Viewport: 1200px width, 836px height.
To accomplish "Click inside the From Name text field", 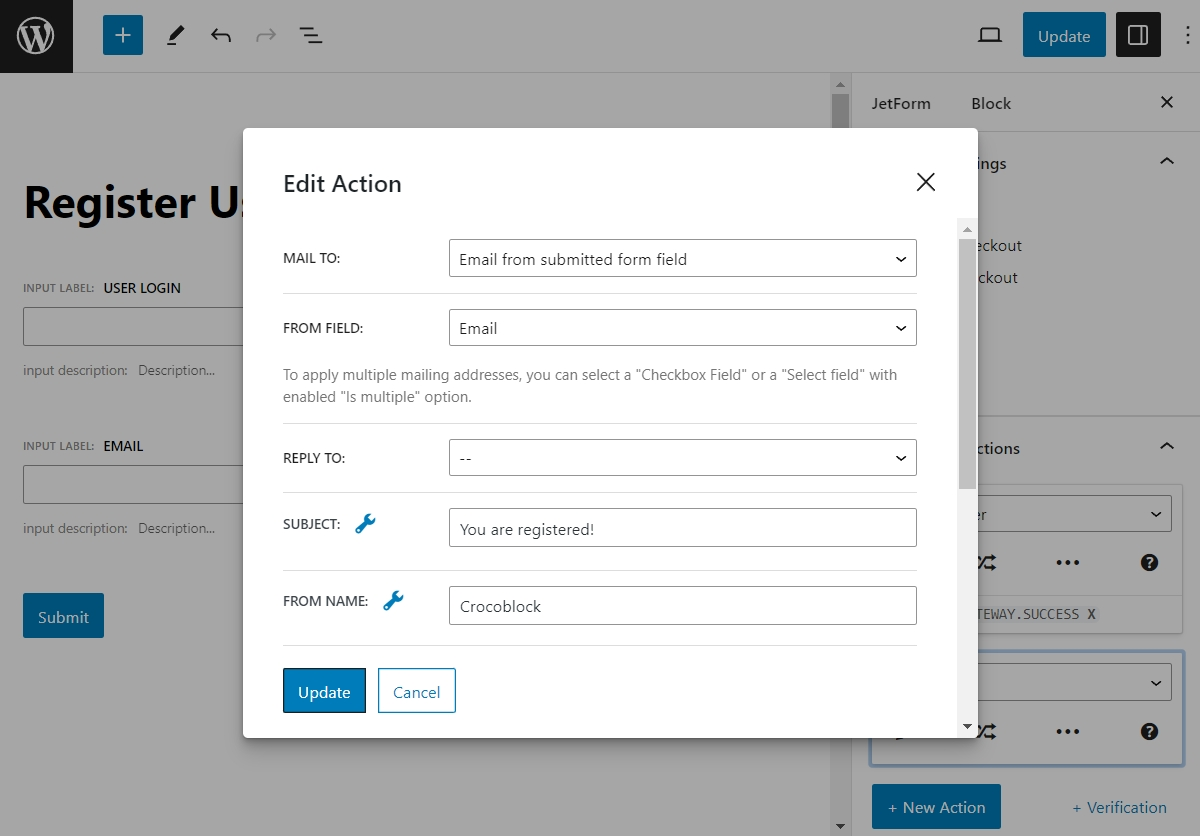I will click(682, 605).
